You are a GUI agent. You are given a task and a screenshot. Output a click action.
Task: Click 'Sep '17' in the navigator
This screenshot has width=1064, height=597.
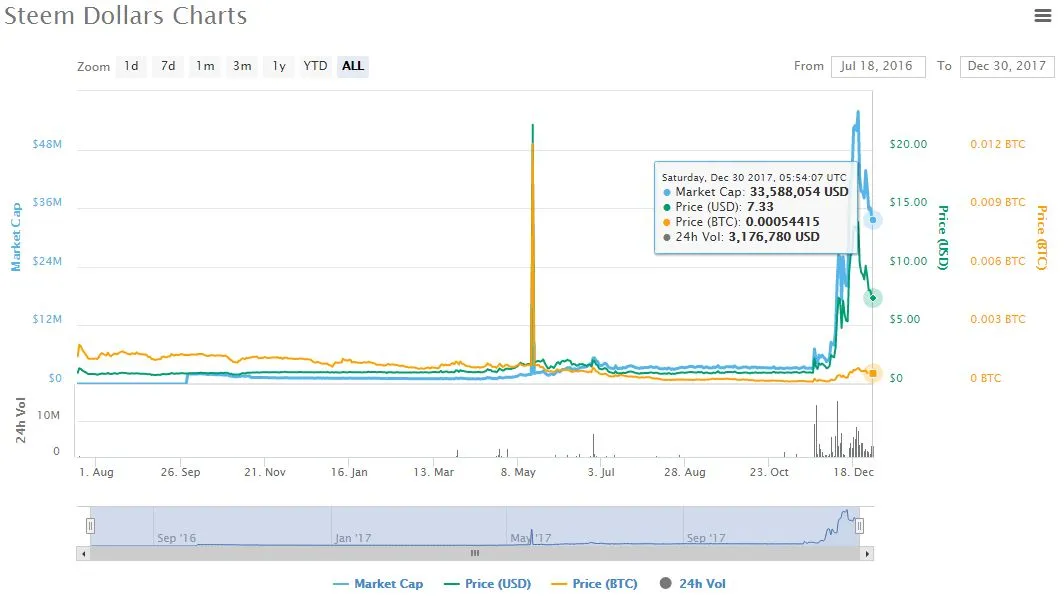(x=706, y=538)
